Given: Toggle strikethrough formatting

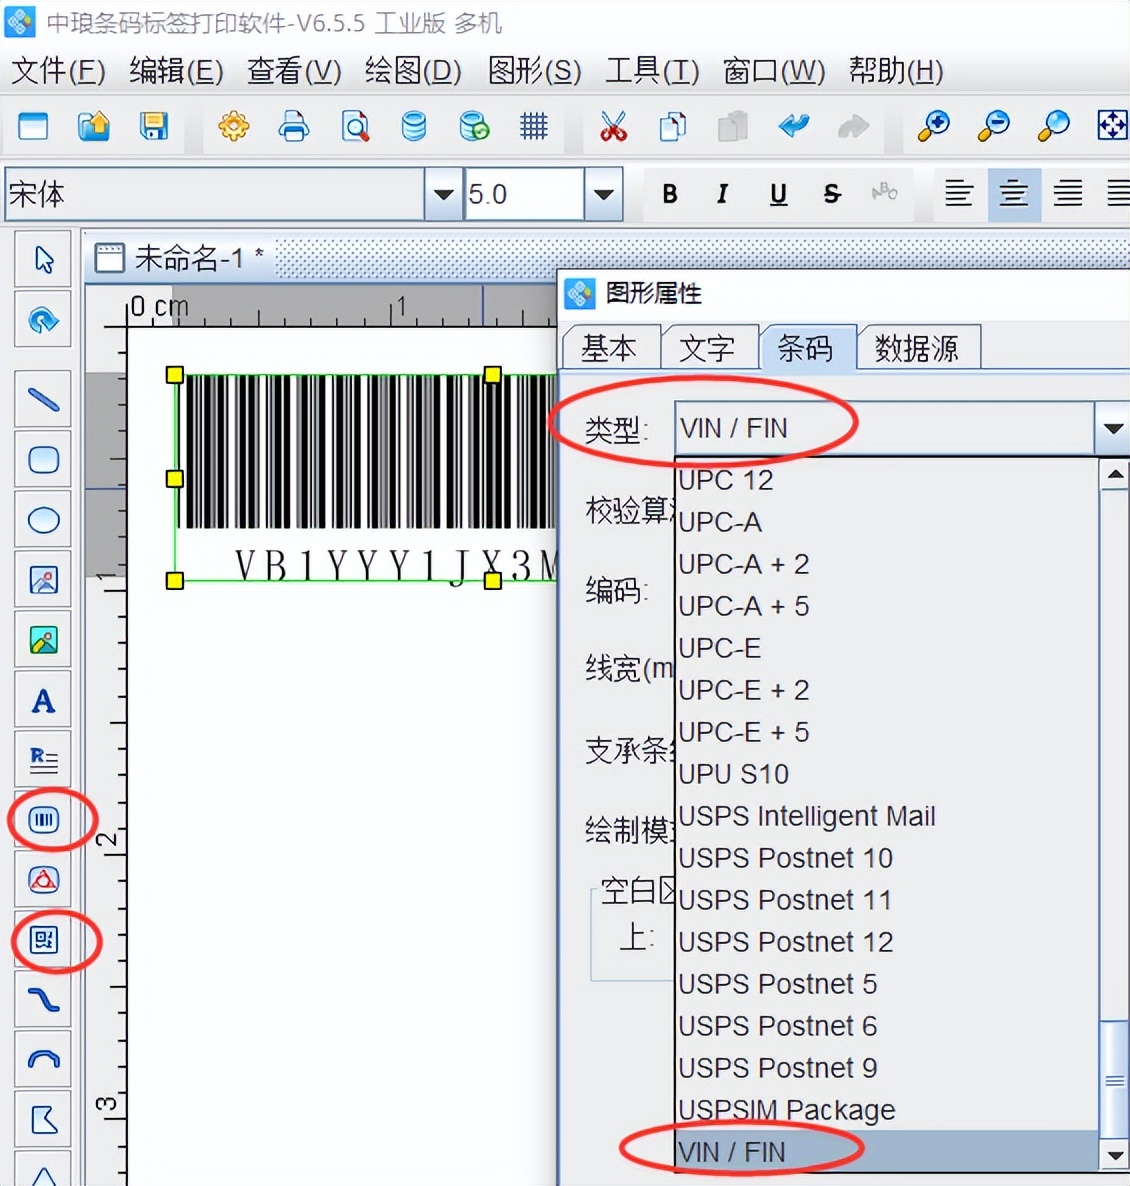Looking at the screenshot, I should [832, 194].
